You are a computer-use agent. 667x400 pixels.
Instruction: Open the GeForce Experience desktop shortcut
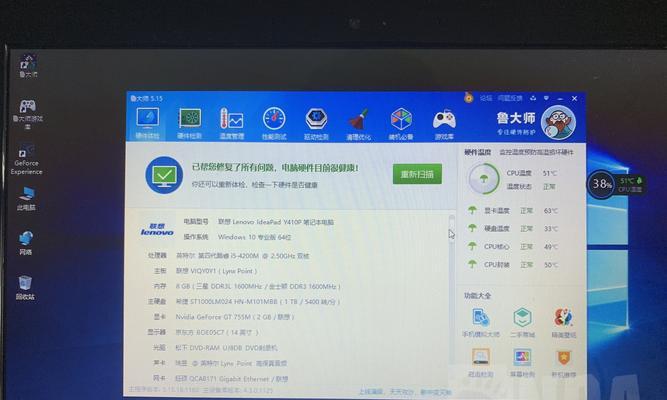[x=26, y=160]
